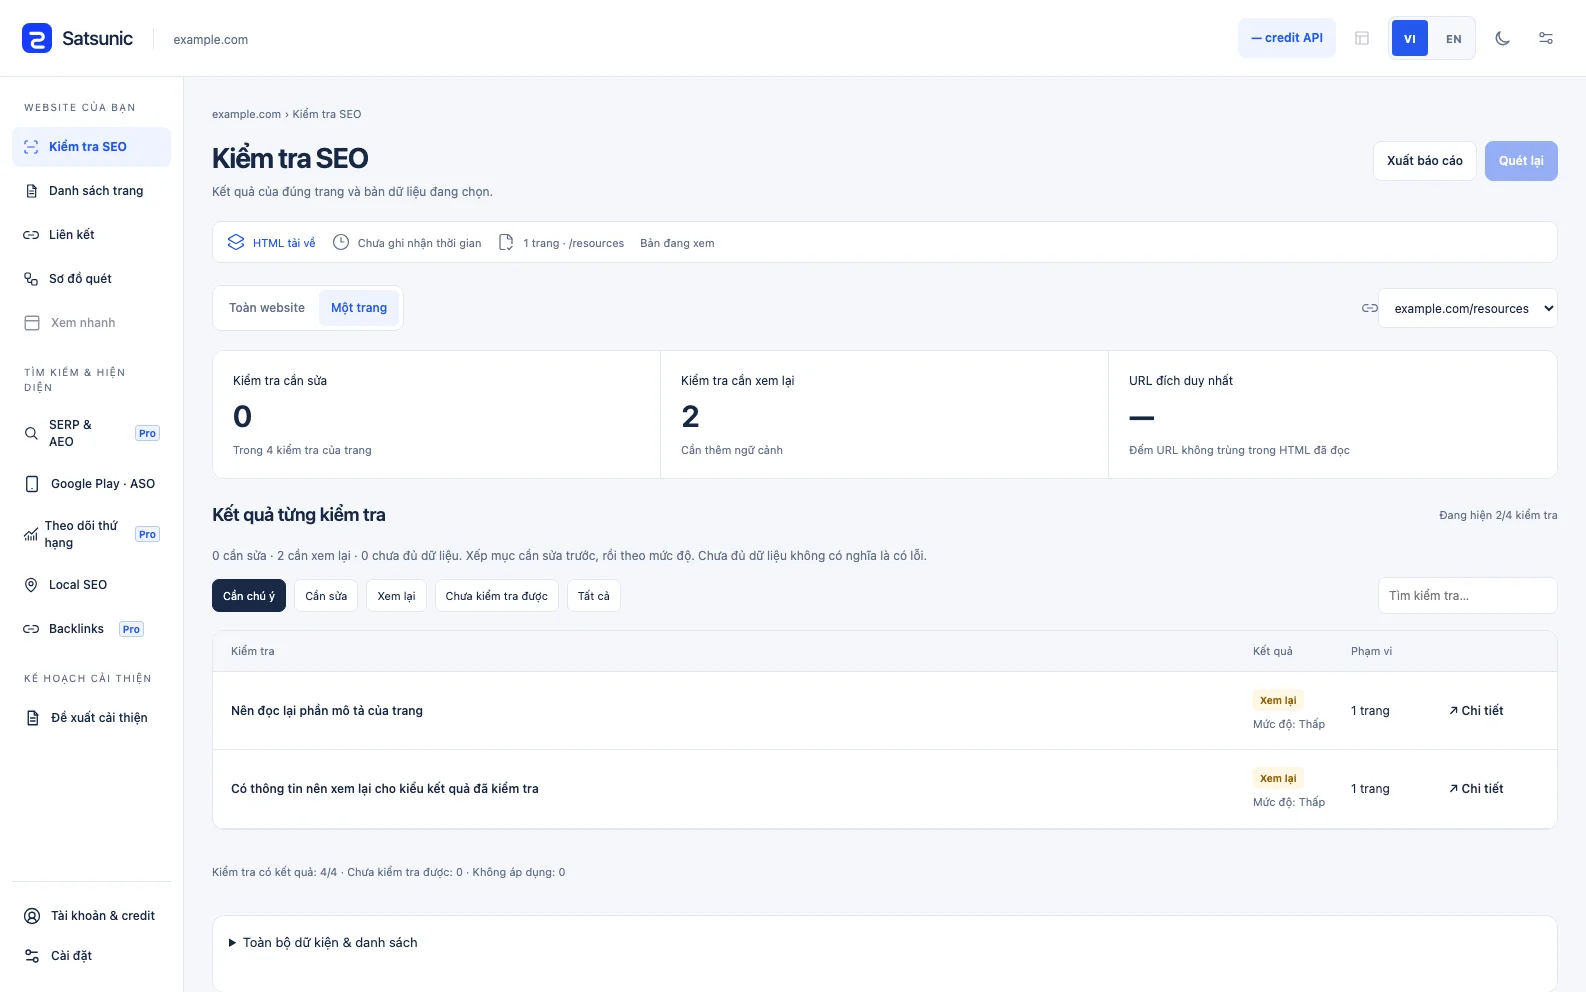Click the Cài đặt sliders icon in sidebar
This screenshot has width=1586, height=992.
coord(32,956)
